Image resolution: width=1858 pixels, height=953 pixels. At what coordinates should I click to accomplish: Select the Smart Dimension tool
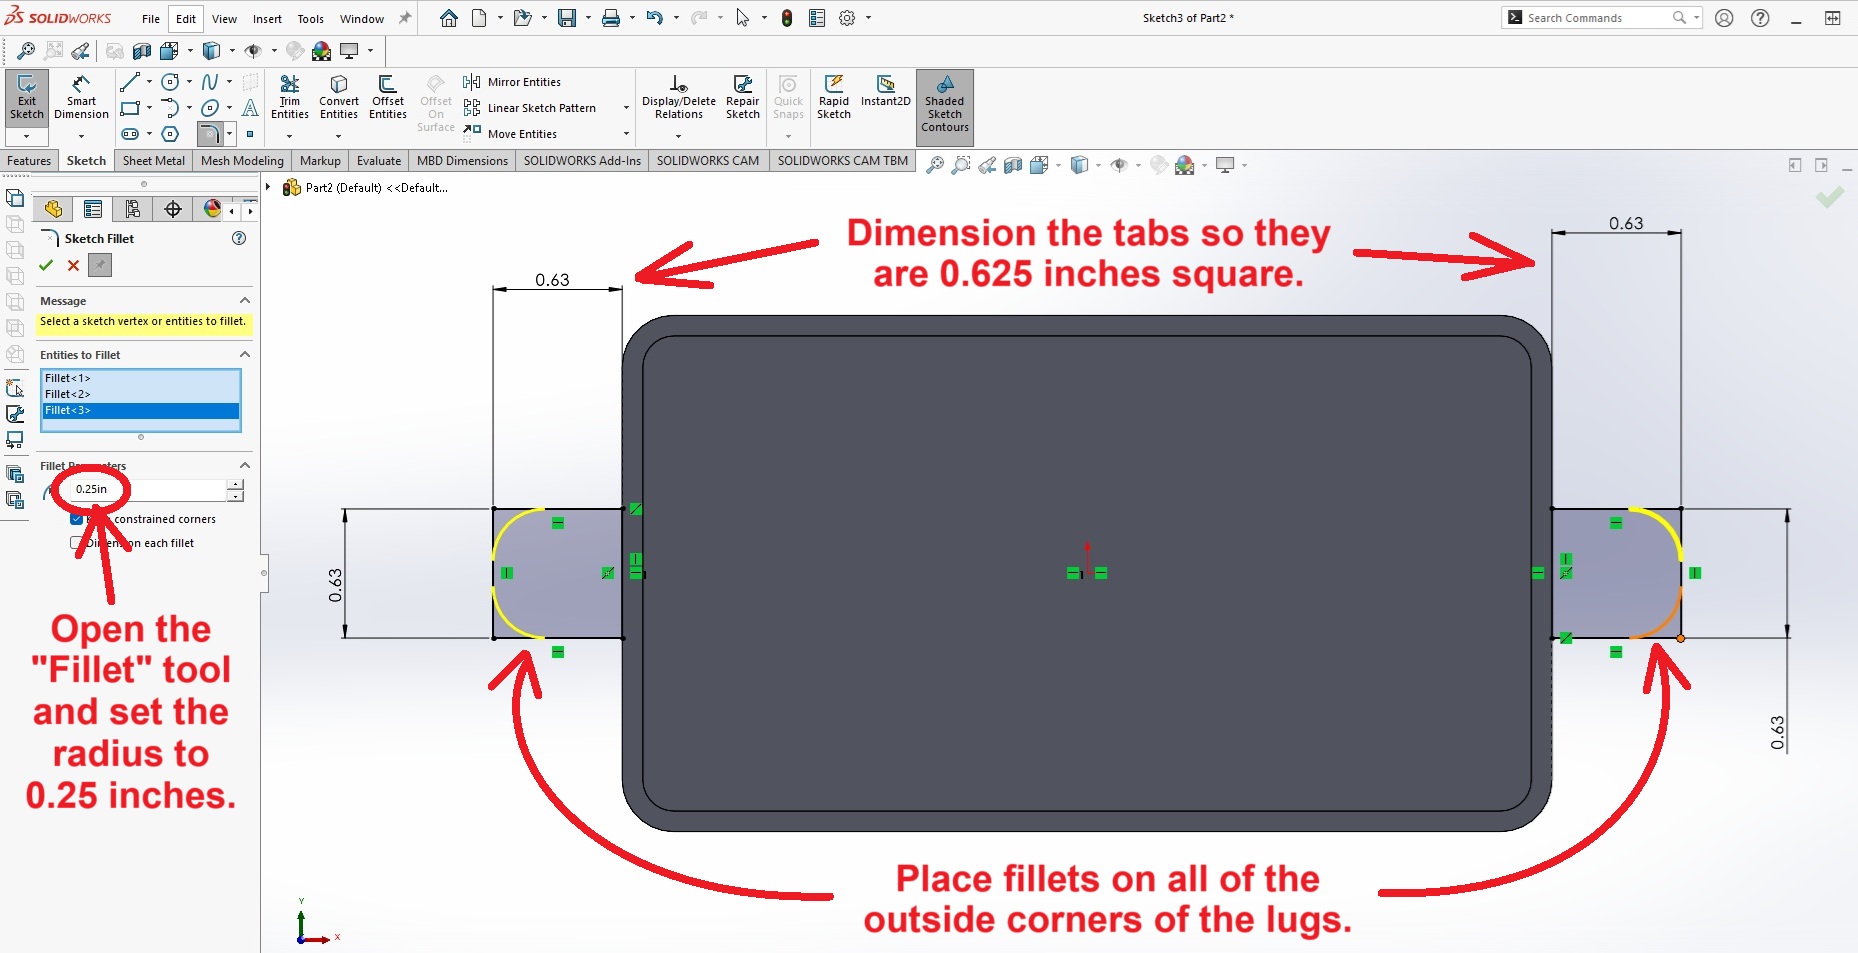[x=81, y=98]
